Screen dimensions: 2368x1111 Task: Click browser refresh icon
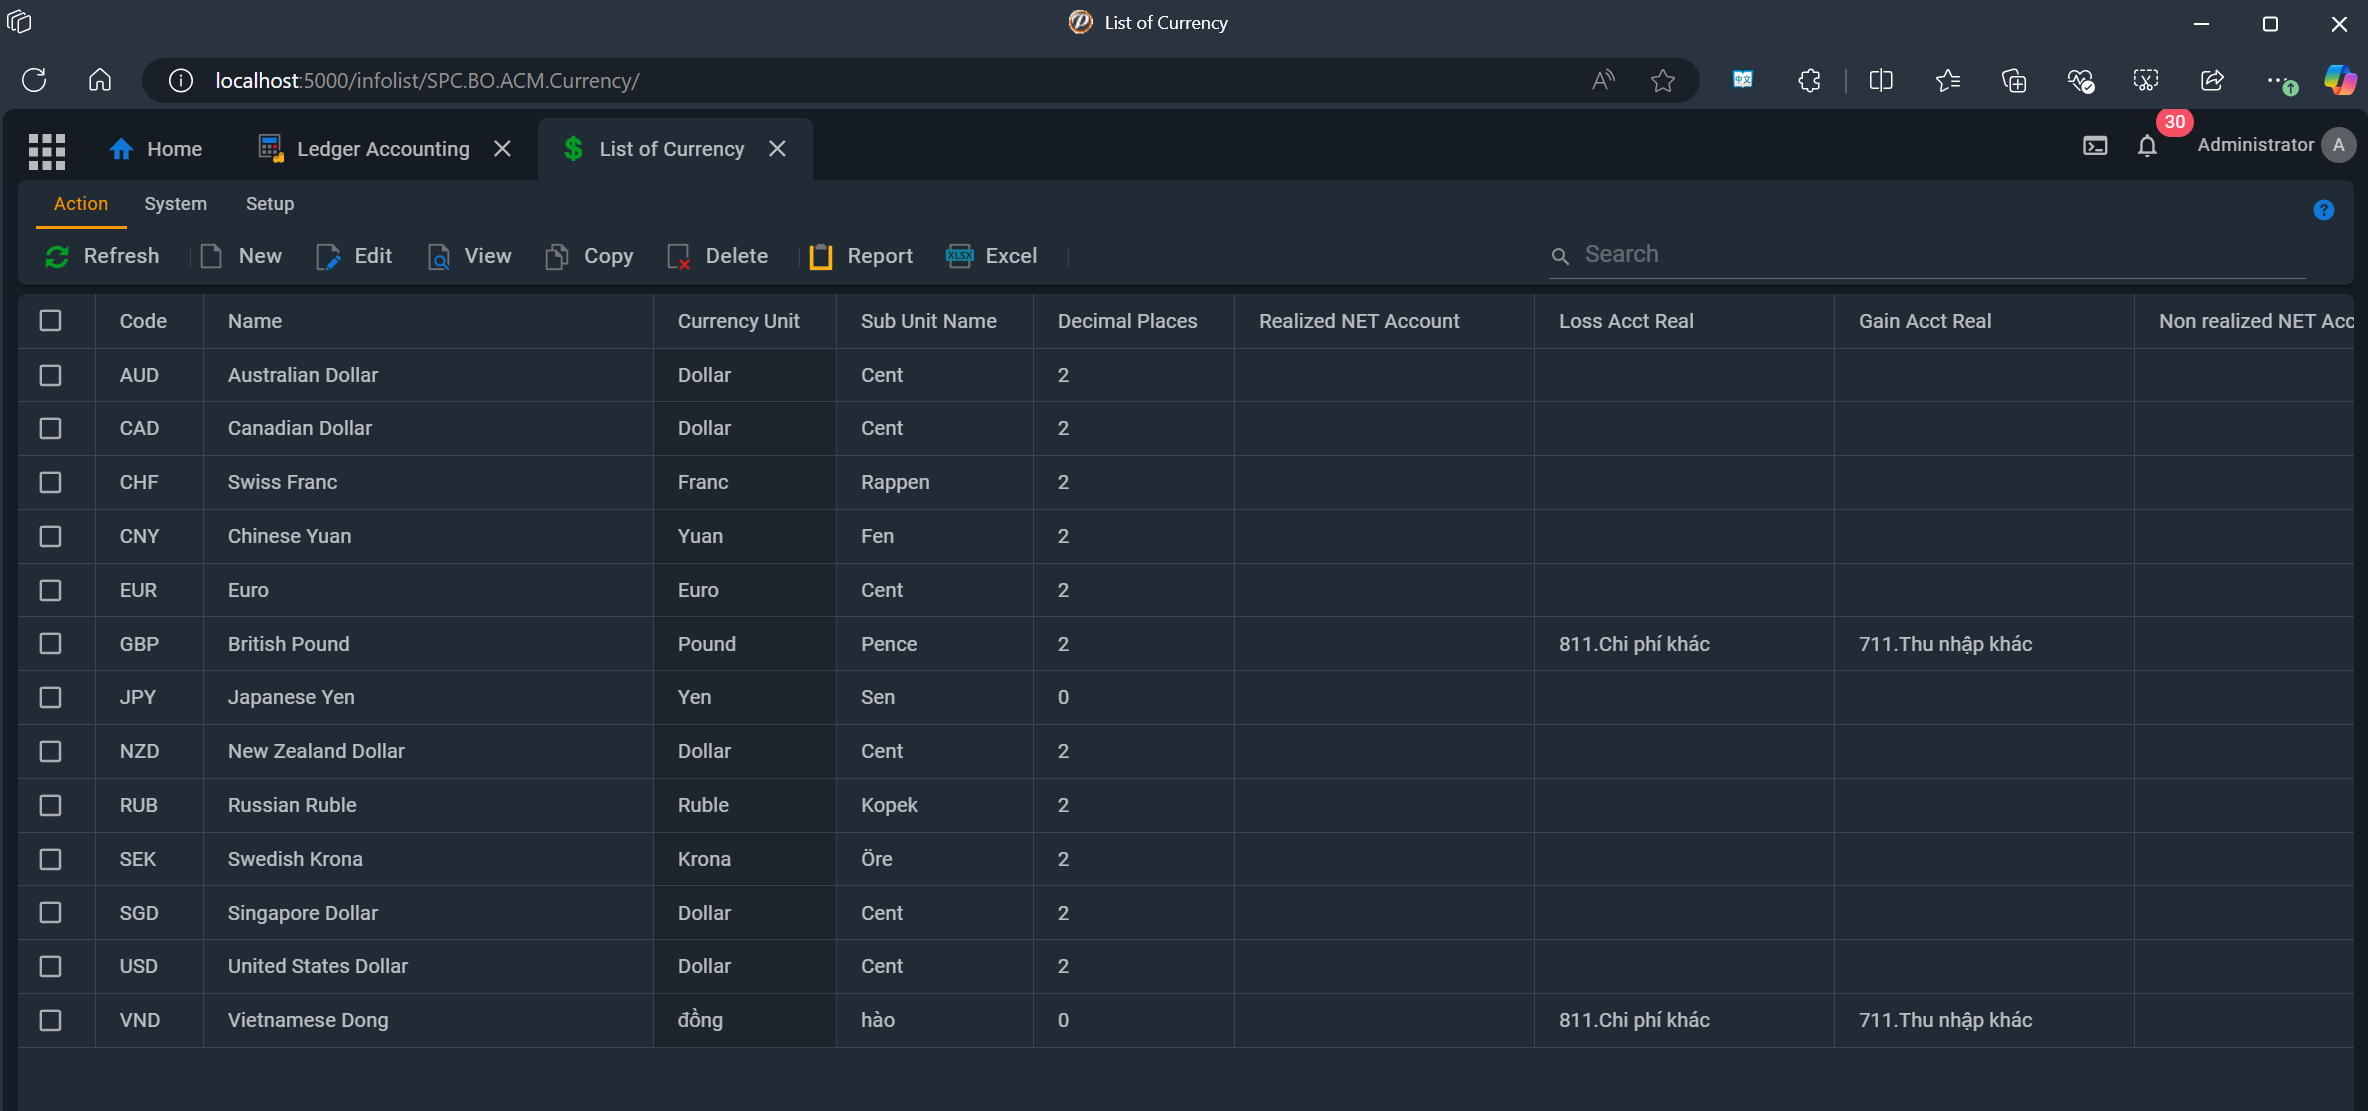tap(34, 80)
